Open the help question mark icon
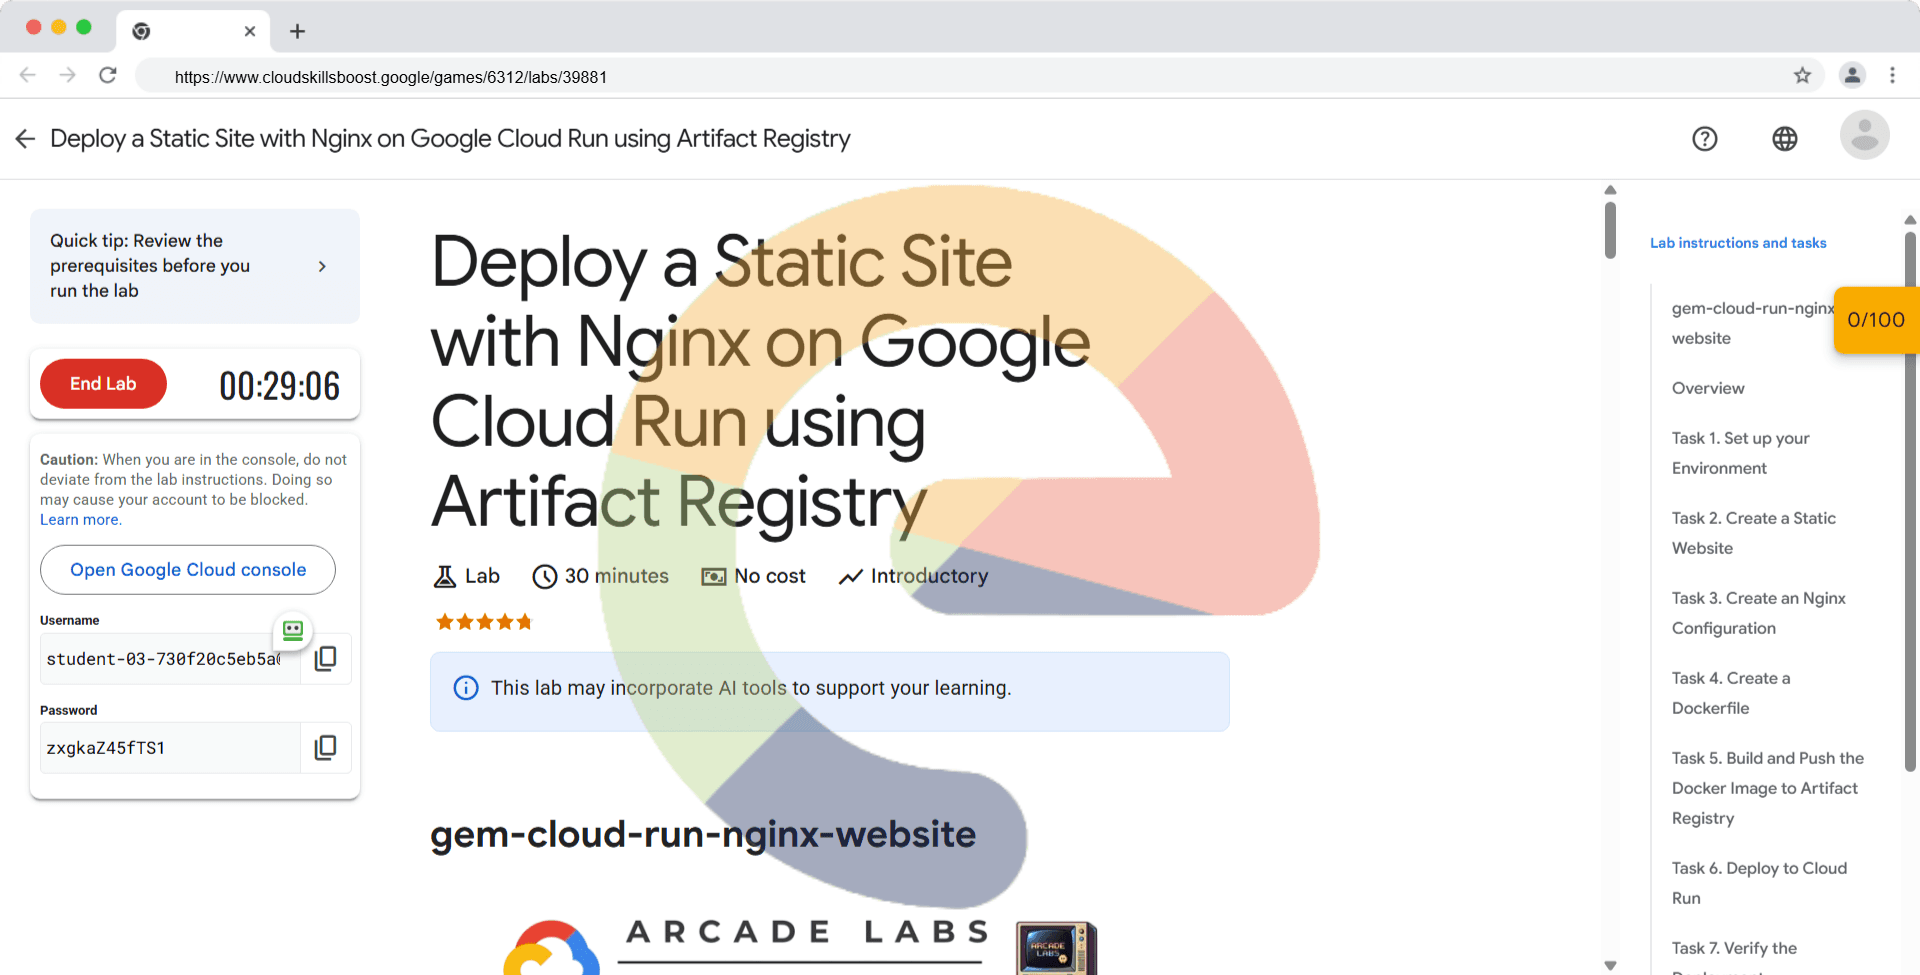The width and height of the screenshot is (1920, 975). click(x=1705, y=139)
